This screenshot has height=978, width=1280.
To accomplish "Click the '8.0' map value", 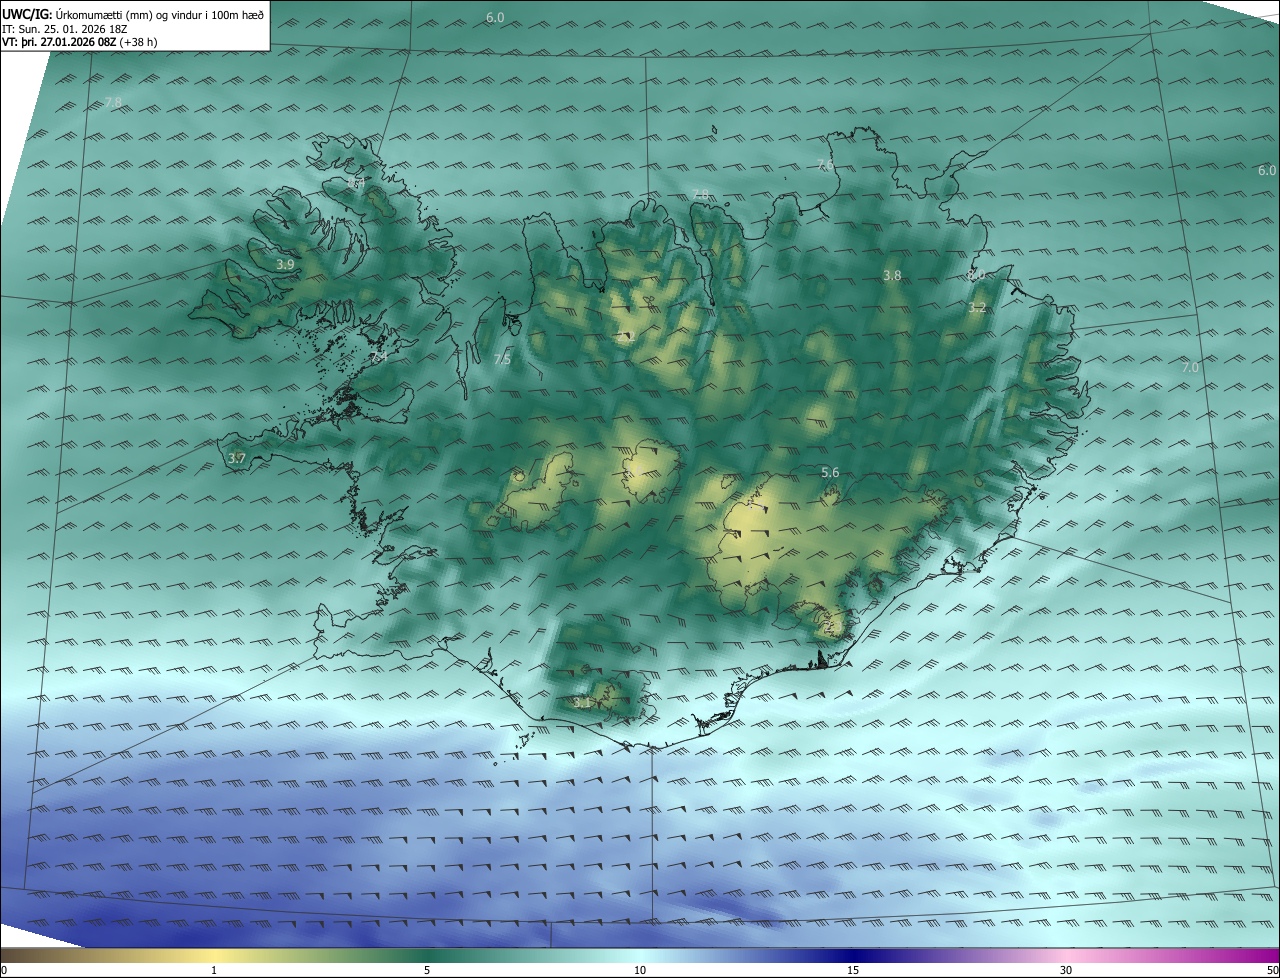I will pyautogui.click(x=976, y=274).
